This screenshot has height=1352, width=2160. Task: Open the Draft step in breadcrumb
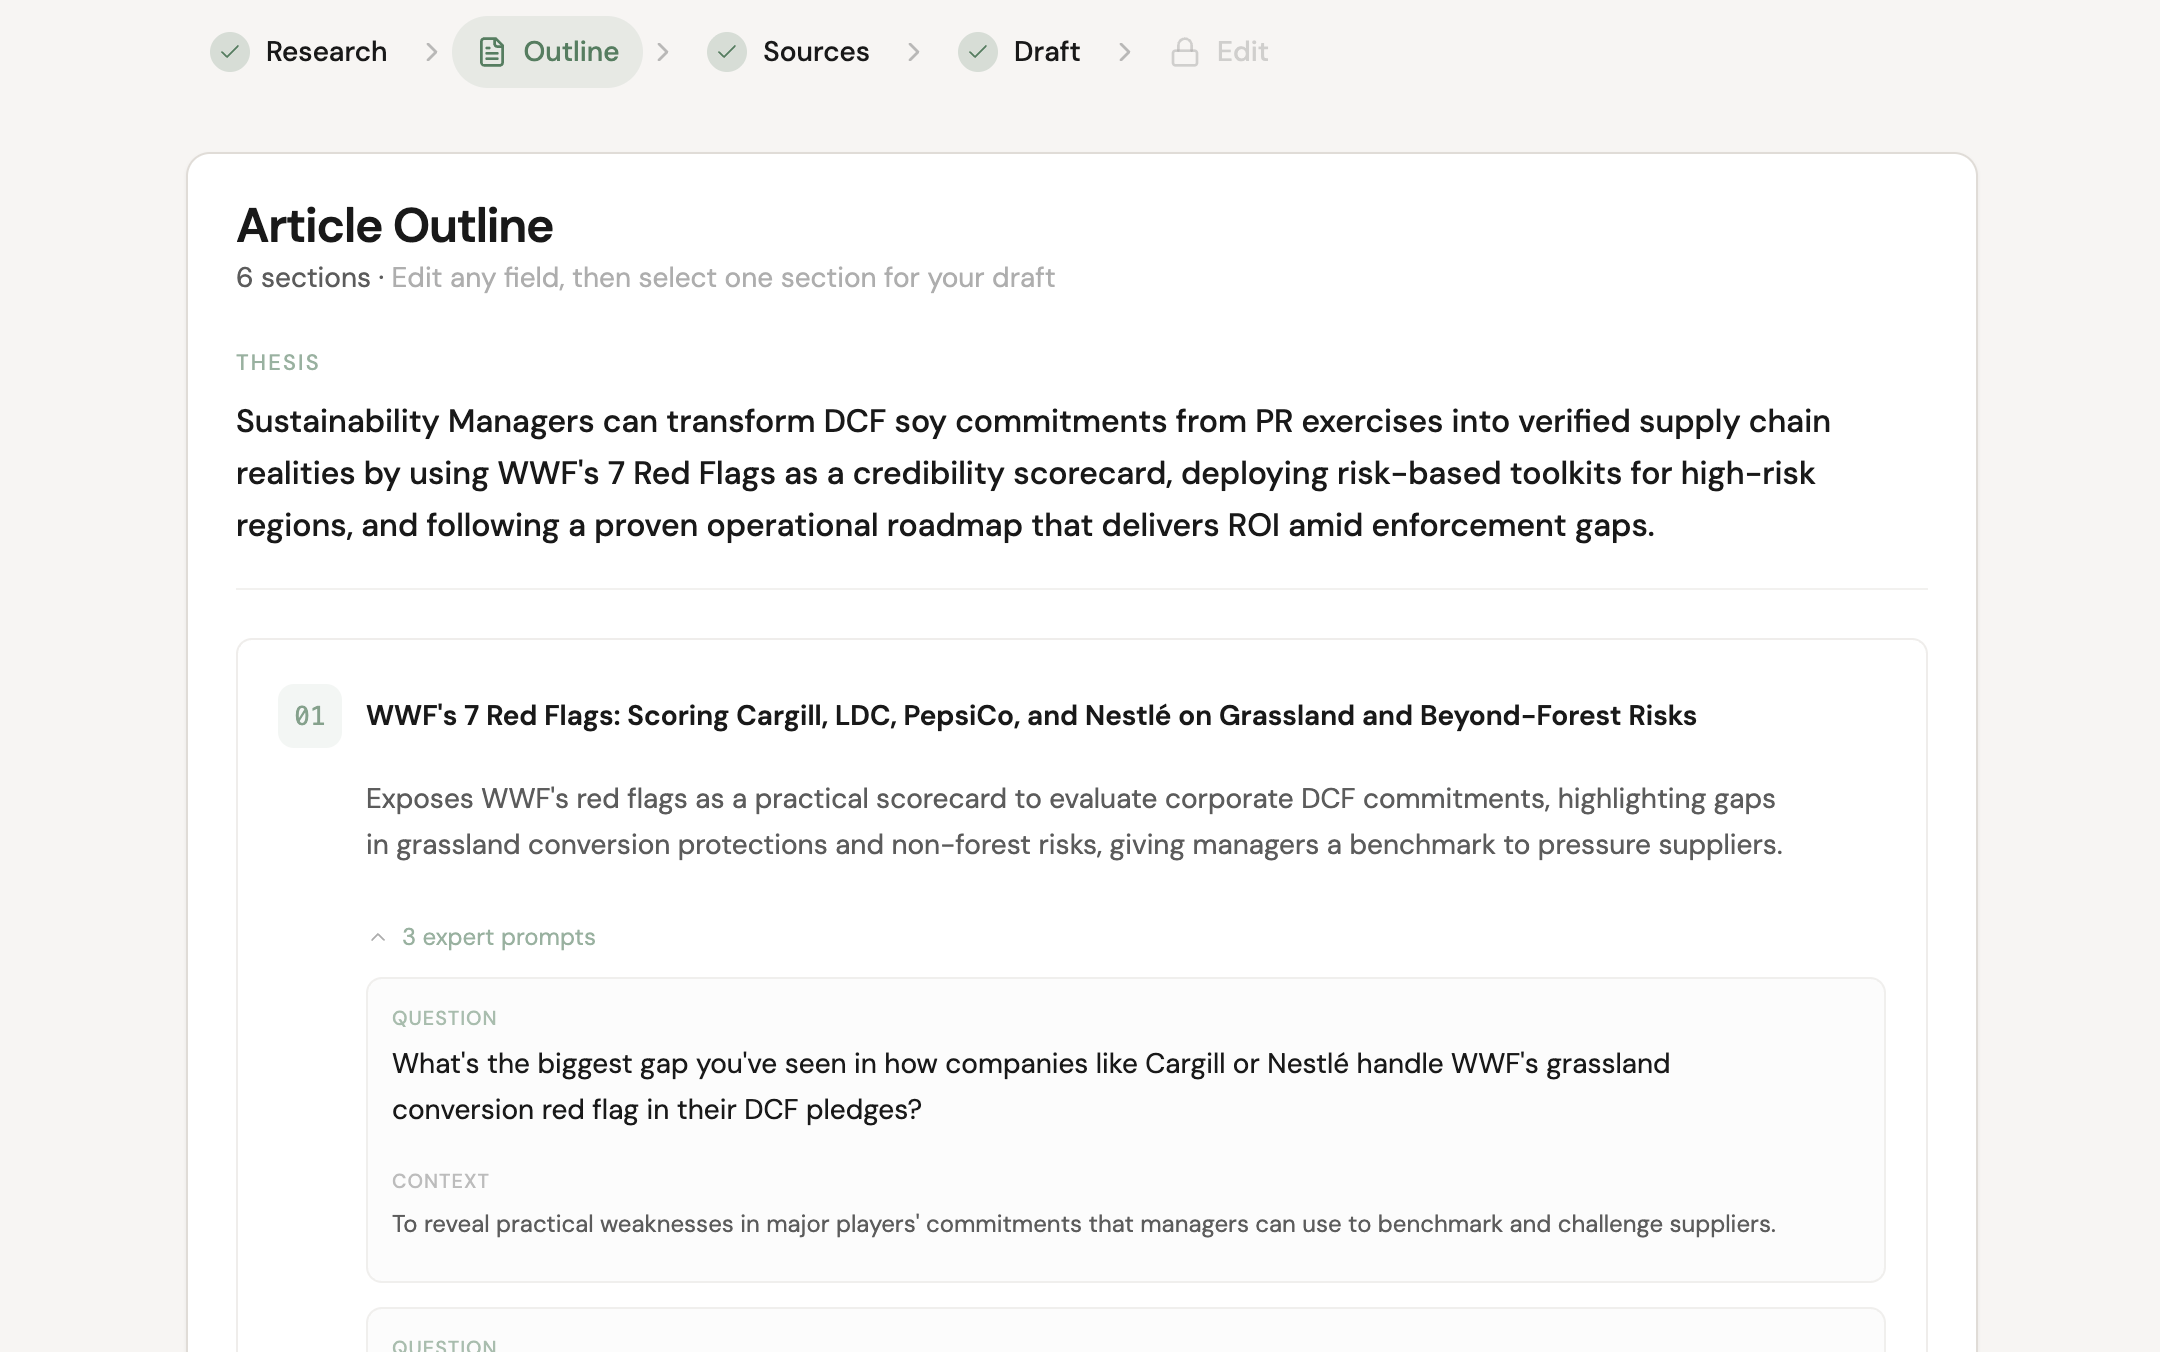tap(1046, 51)
